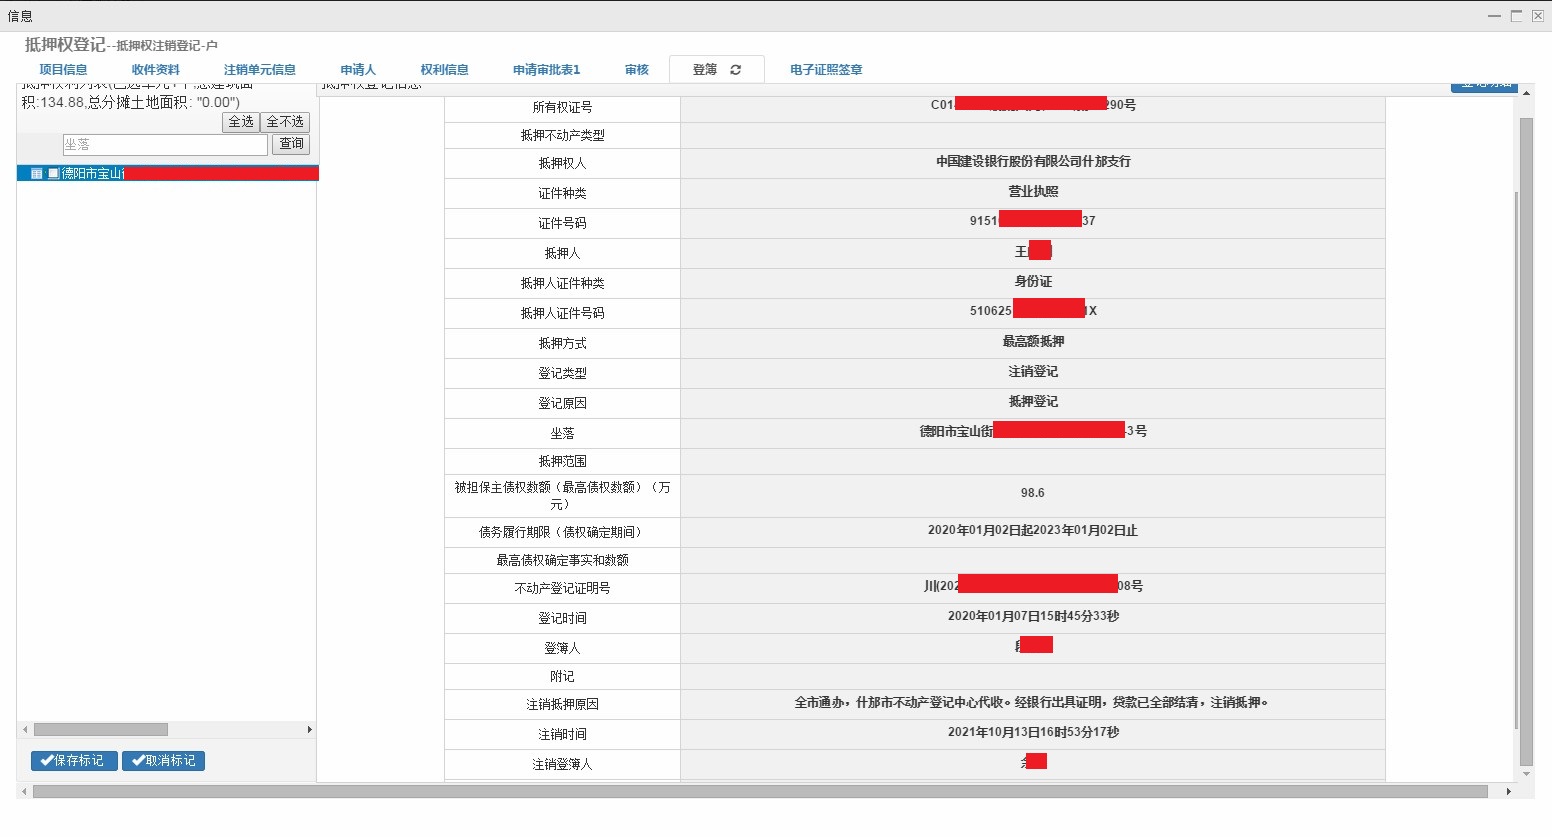Image resolution: width=1552 pixels, height=837 pixels.
Task: Go to the 权利信息 tab
Action: point(444,70)
